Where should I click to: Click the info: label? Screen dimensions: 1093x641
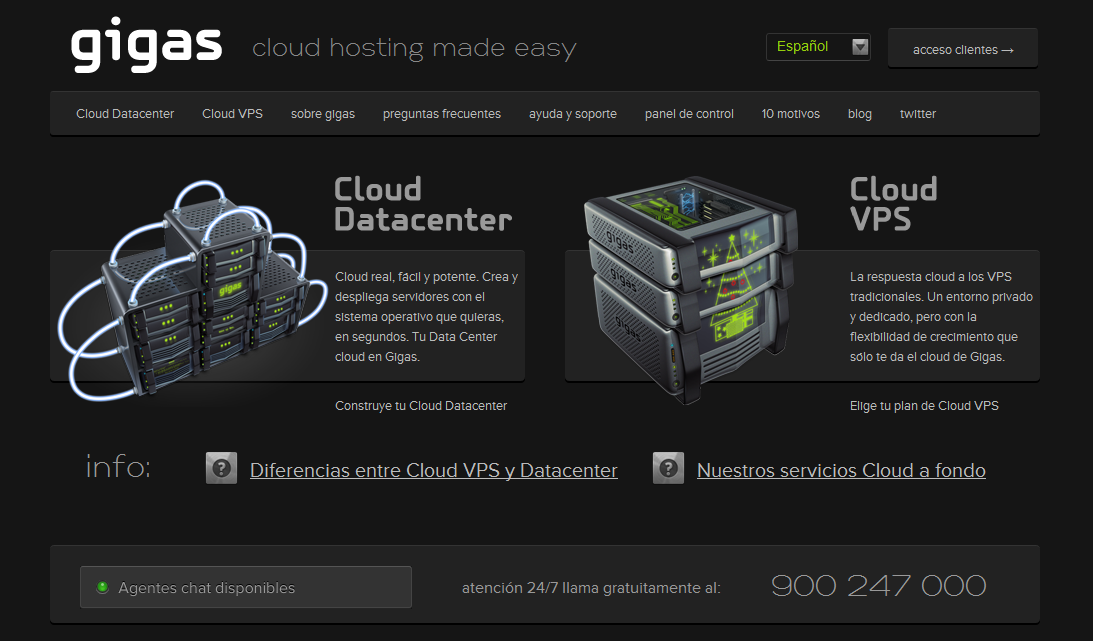click(x=118, y=466)
